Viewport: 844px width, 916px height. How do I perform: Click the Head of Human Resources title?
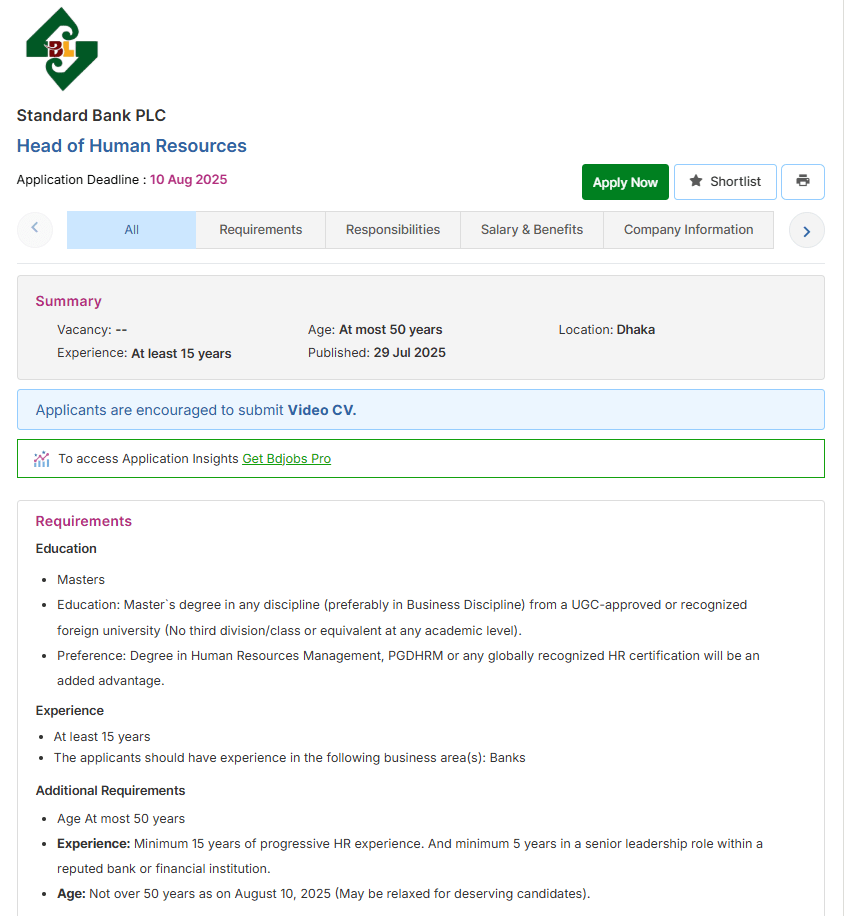(131, 145)
